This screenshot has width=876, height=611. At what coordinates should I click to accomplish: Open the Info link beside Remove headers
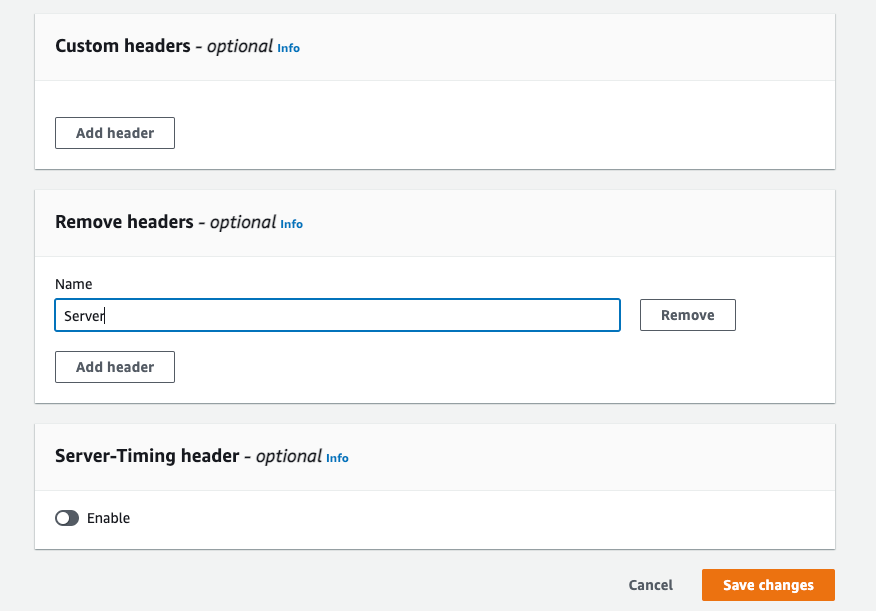pyautogui.click(x=291, y=224)
